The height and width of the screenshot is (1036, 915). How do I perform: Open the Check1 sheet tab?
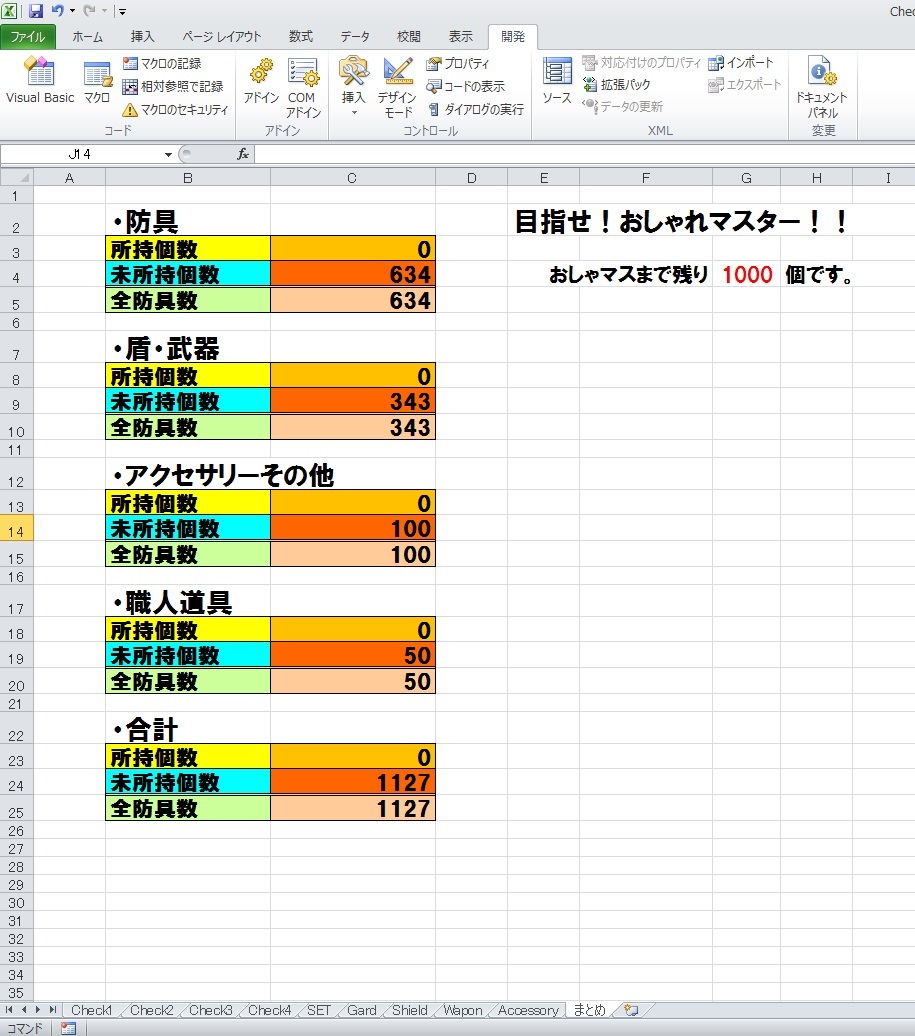click(91, 1010)
